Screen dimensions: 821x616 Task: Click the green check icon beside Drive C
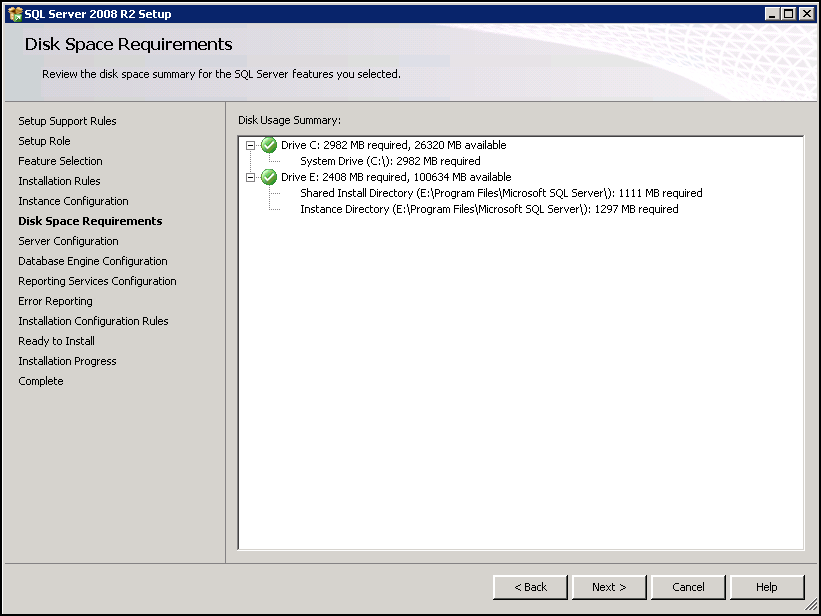point(267,145)
